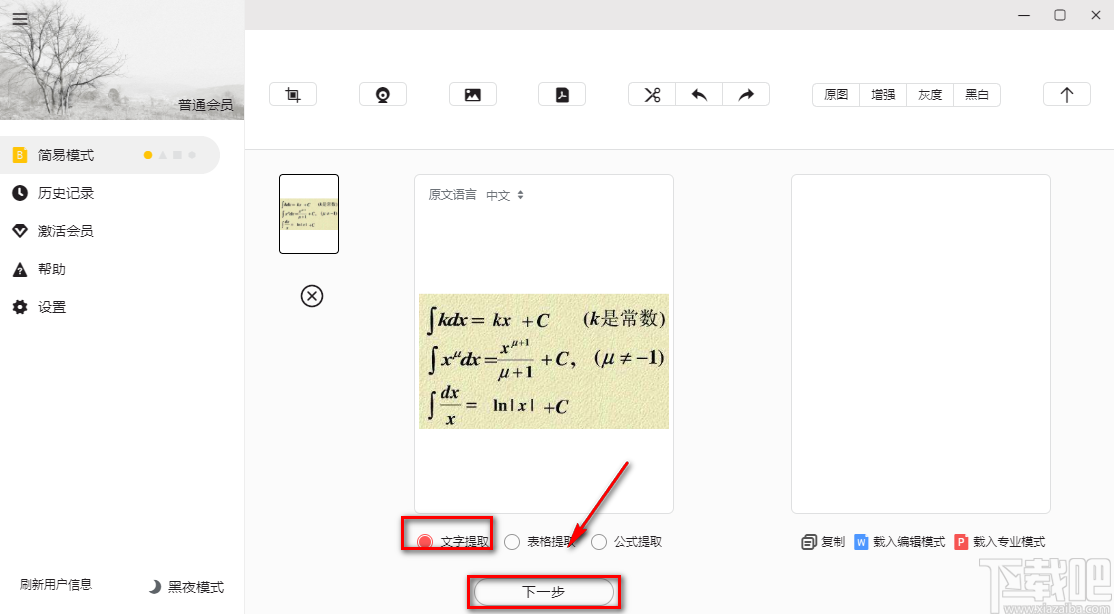Select the 文字提取 radio button
The image size is (1114, 614).
[425, 542]
